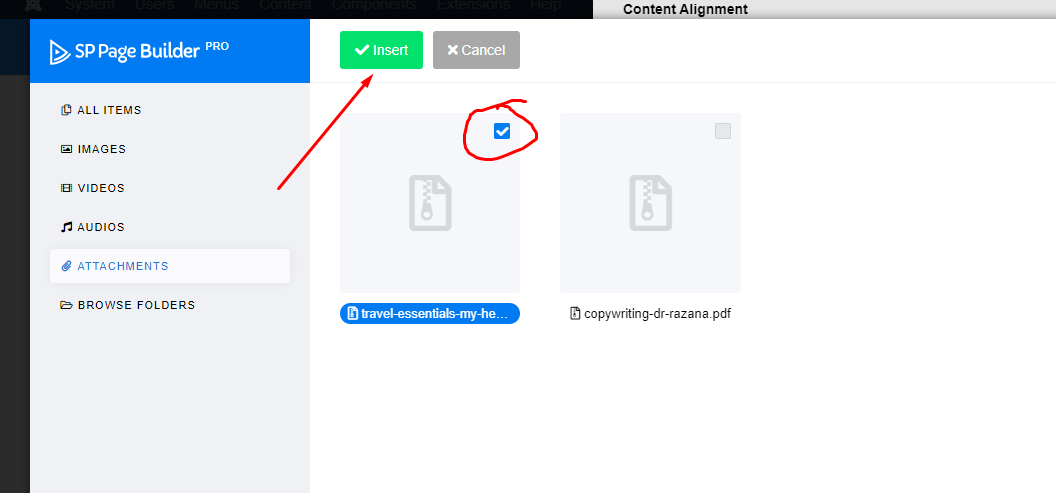The height and width of the screenshot is (493, 1056).
Task: Click the Images picture icon in sidebar
Action: tap(66, 149)
